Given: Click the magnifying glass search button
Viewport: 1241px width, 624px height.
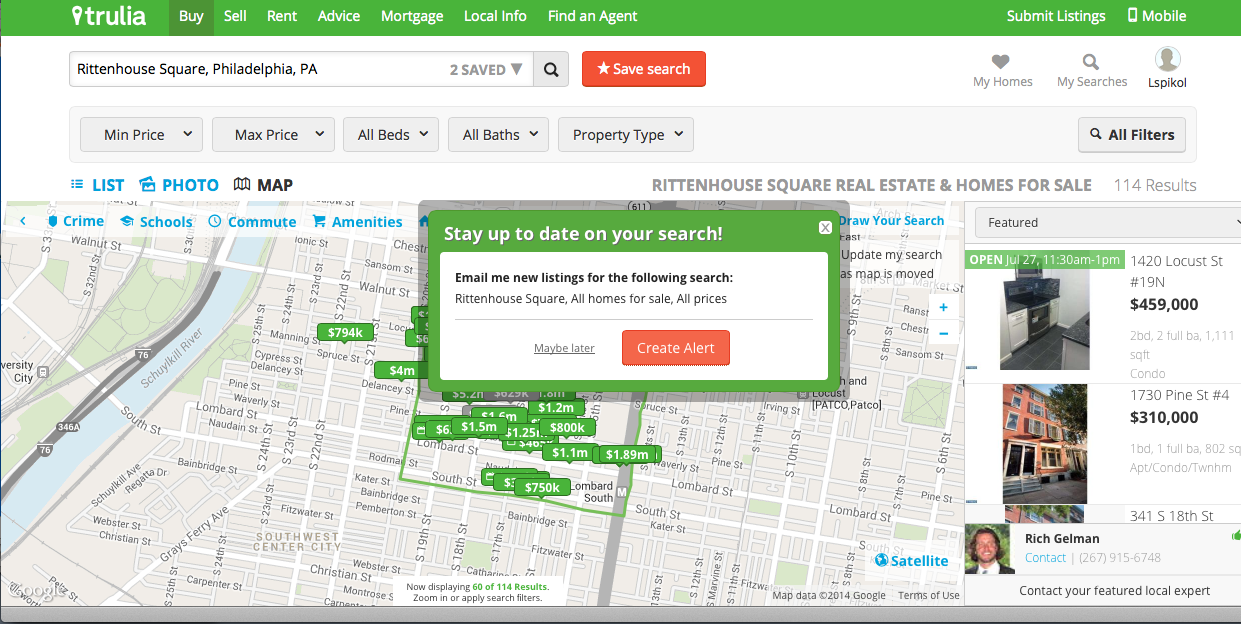Looking at the screenshot, I should (551, 69).
